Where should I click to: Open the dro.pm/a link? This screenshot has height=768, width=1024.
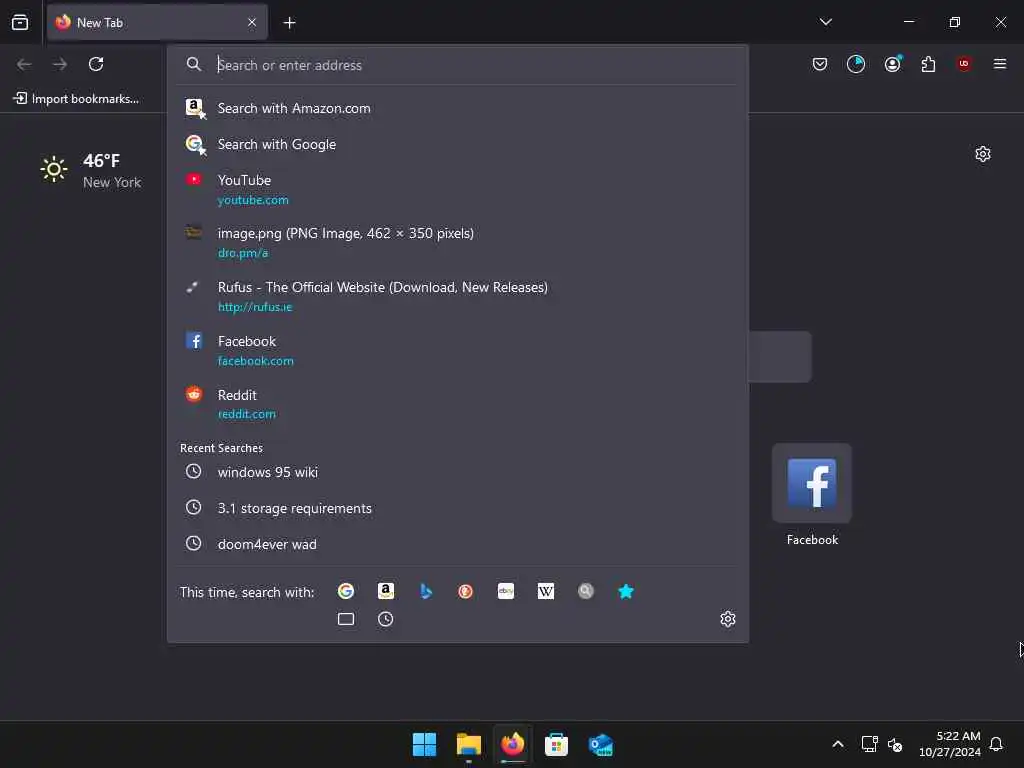[243, 253]
